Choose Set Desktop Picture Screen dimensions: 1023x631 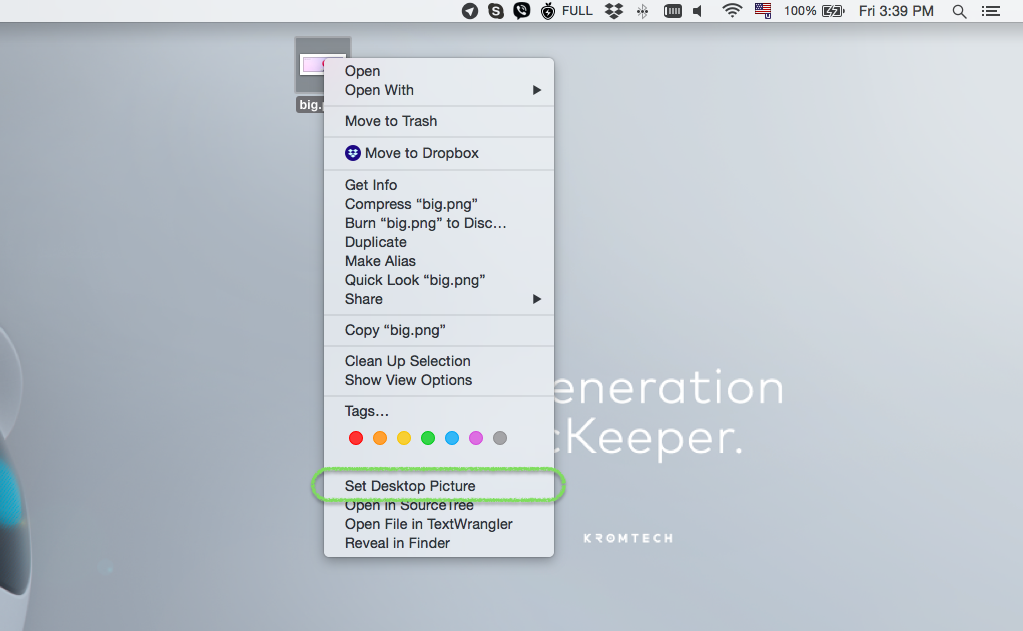438,486
